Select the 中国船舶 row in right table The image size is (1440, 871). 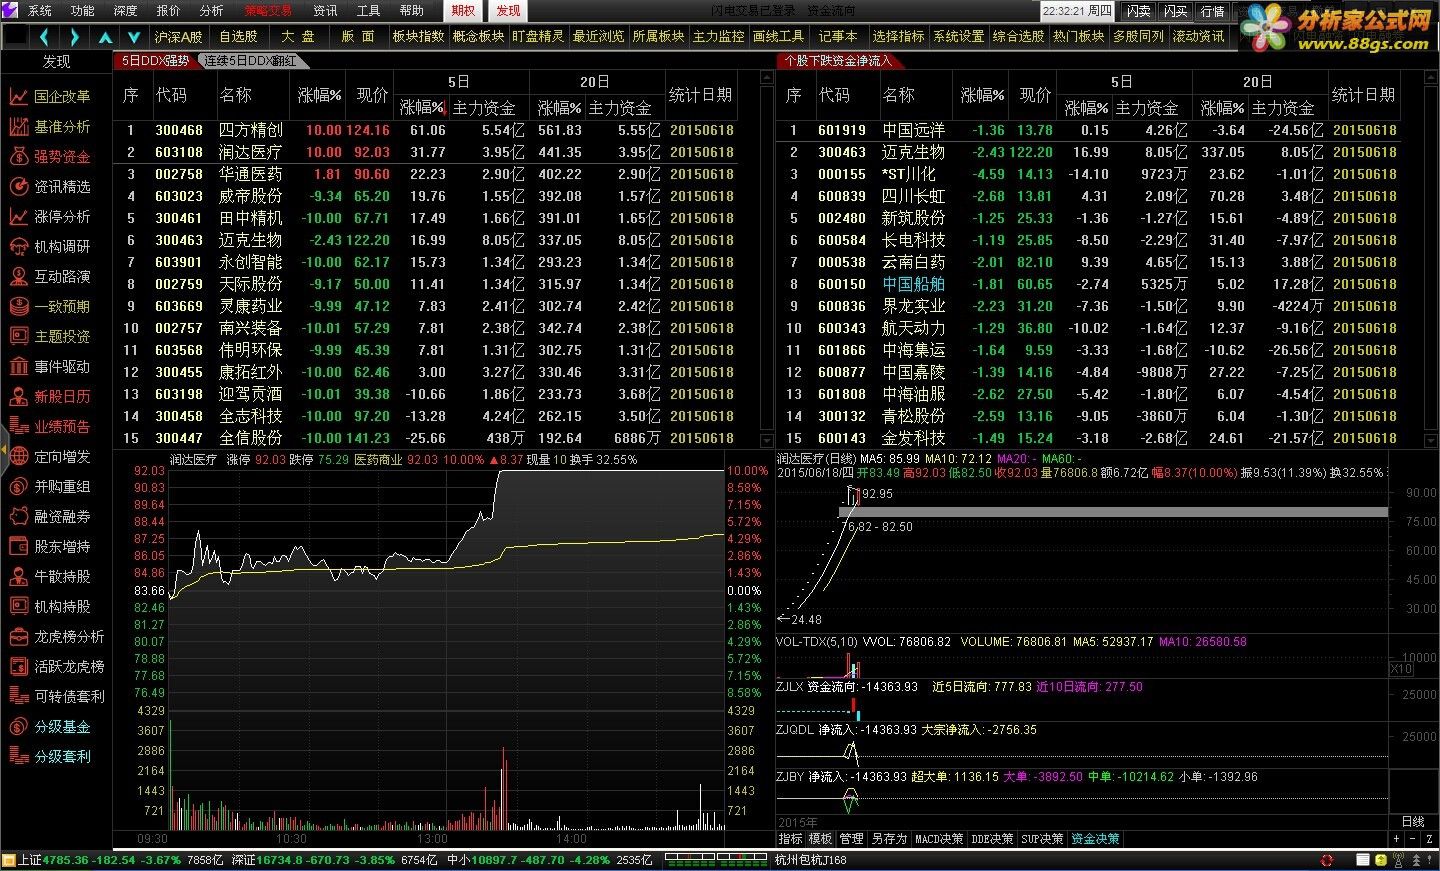pyautogui.click(x=1089, y=284)
